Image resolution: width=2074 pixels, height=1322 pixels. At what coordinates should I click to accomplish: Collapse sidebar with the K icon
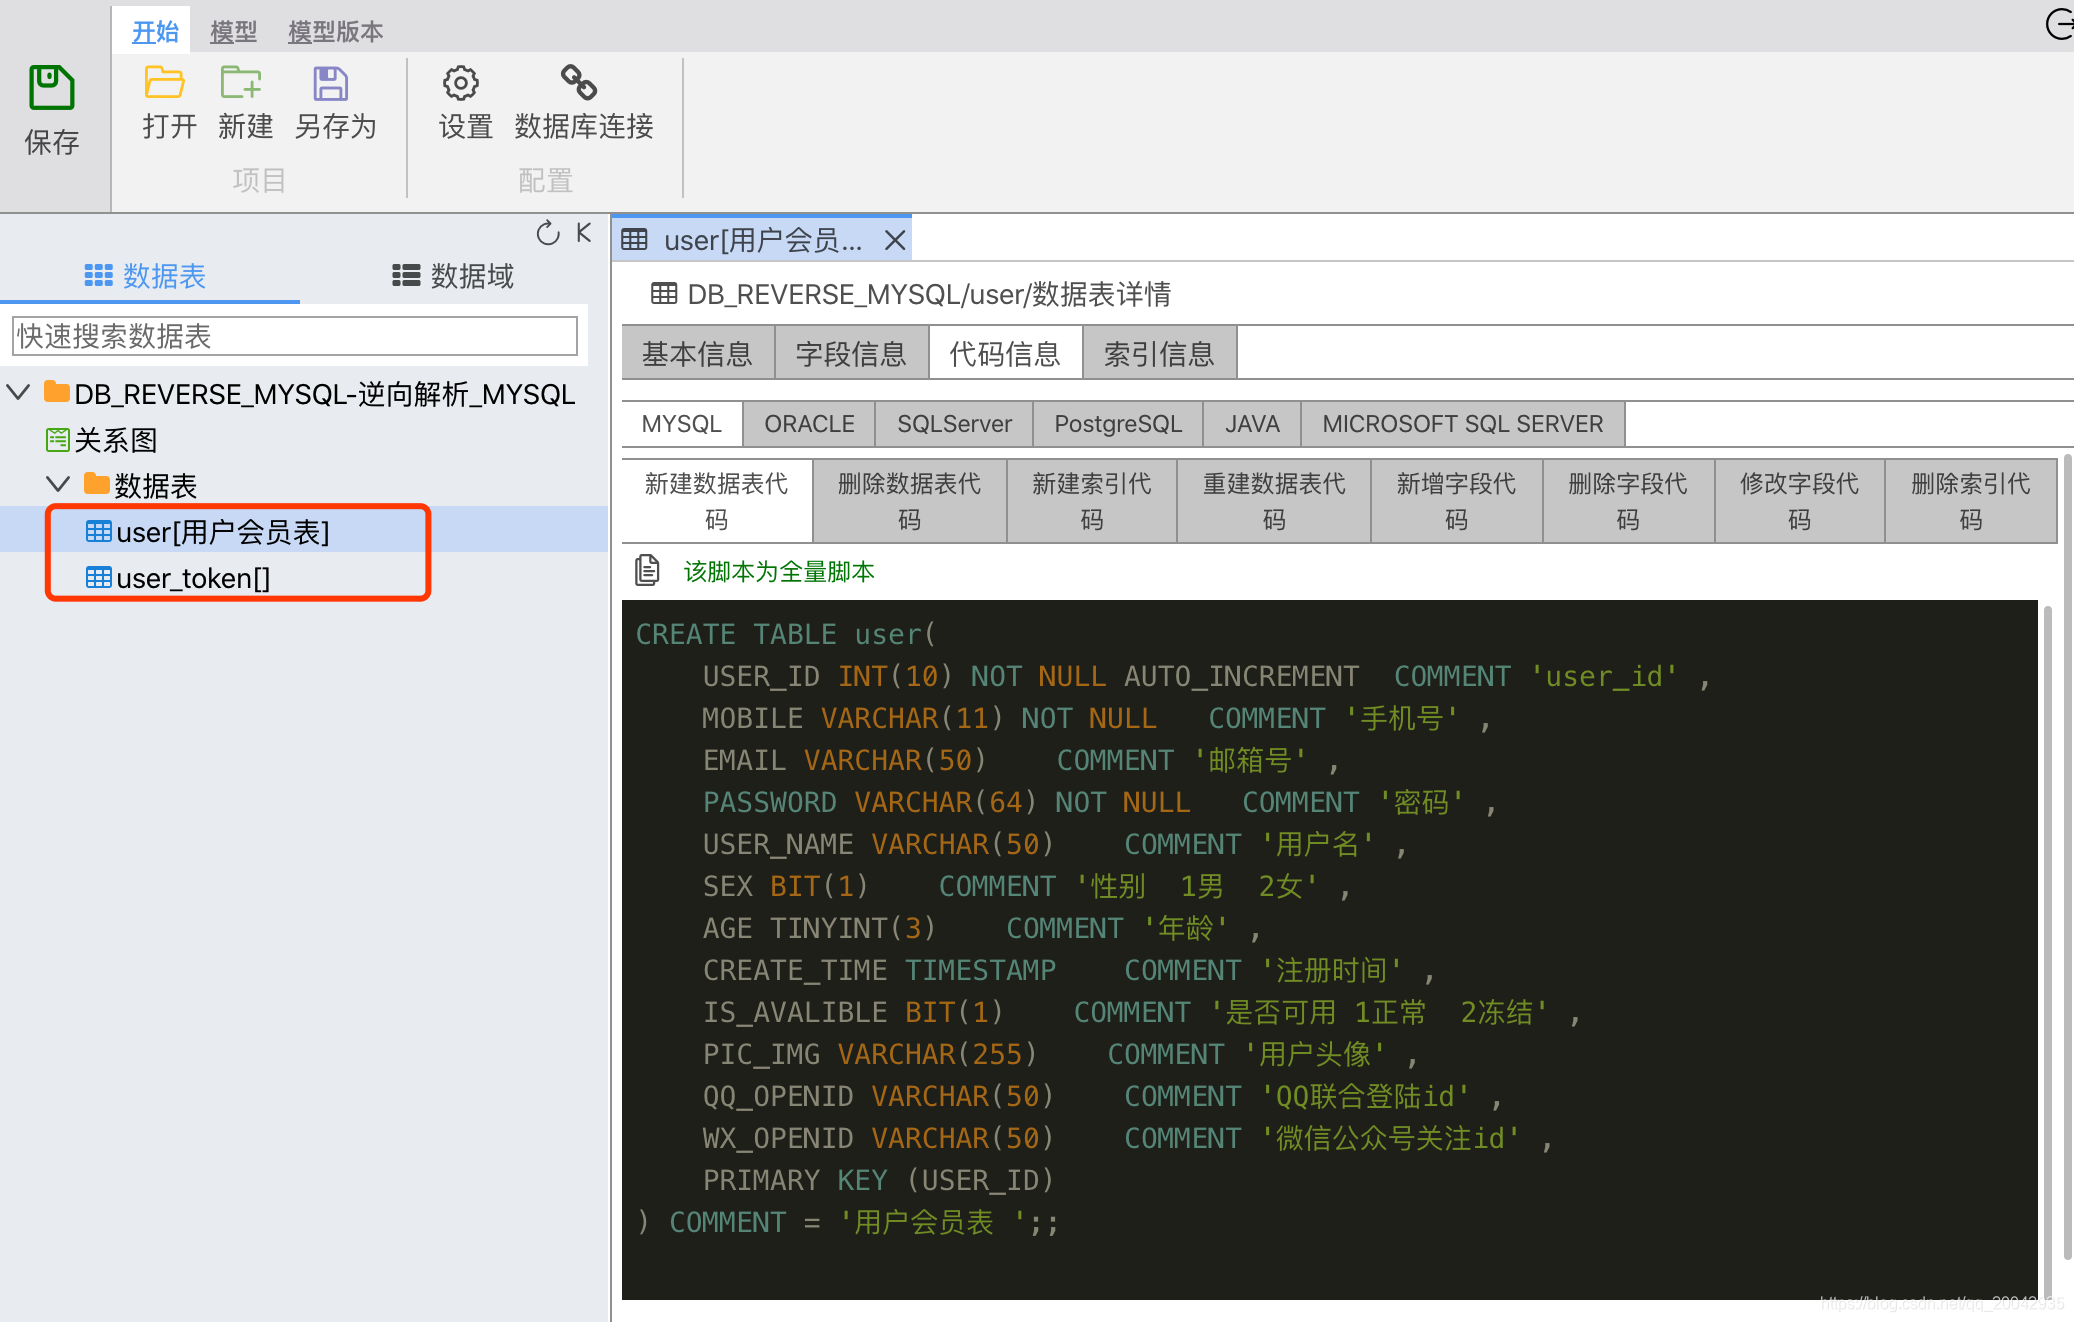584,233
